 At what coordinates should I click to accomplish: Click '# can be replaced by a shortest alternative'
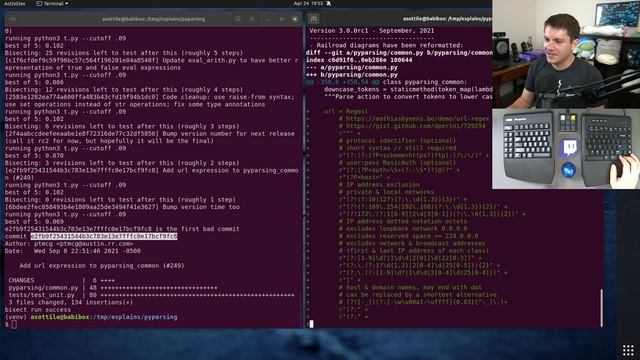tap(418, 295)
